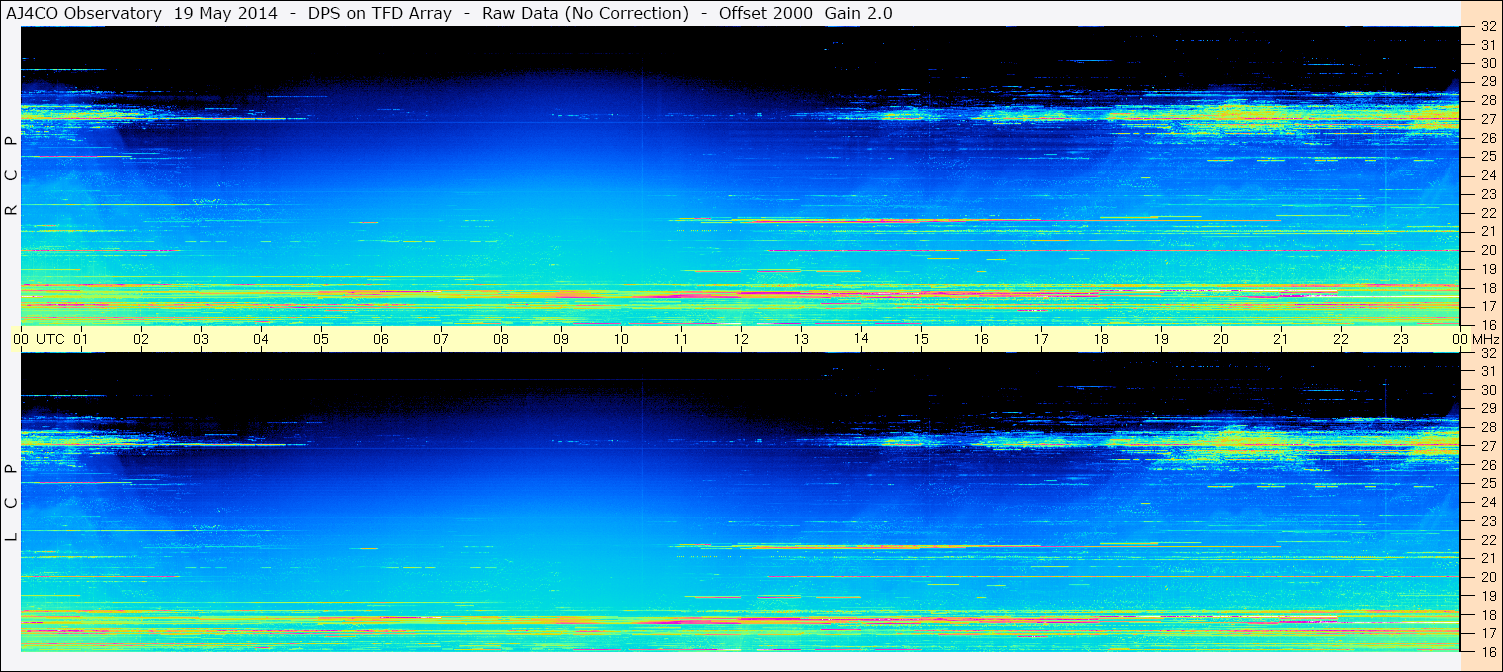This screenshot has width=1503, height=672.
Task: Click the 21 hour marker on time axis
Action: pos(1281,339)
